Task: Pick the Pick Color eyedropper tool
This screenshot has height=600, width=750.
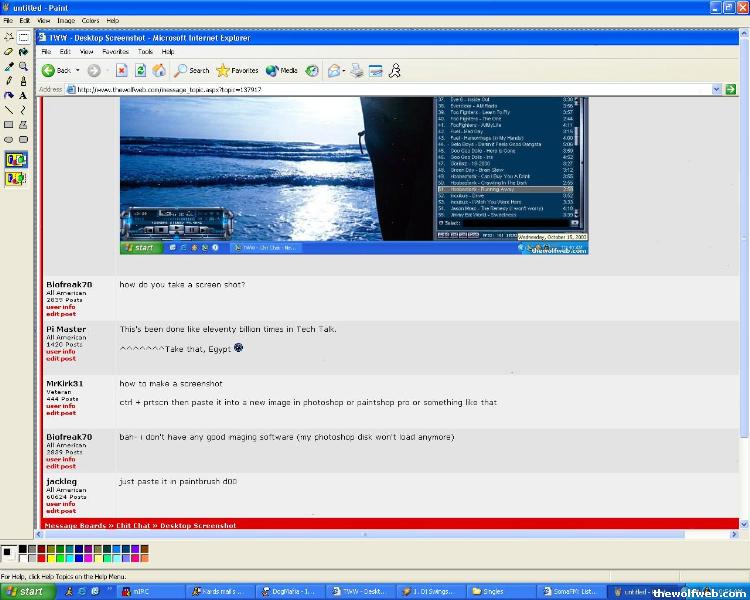Action: [9, 66]
